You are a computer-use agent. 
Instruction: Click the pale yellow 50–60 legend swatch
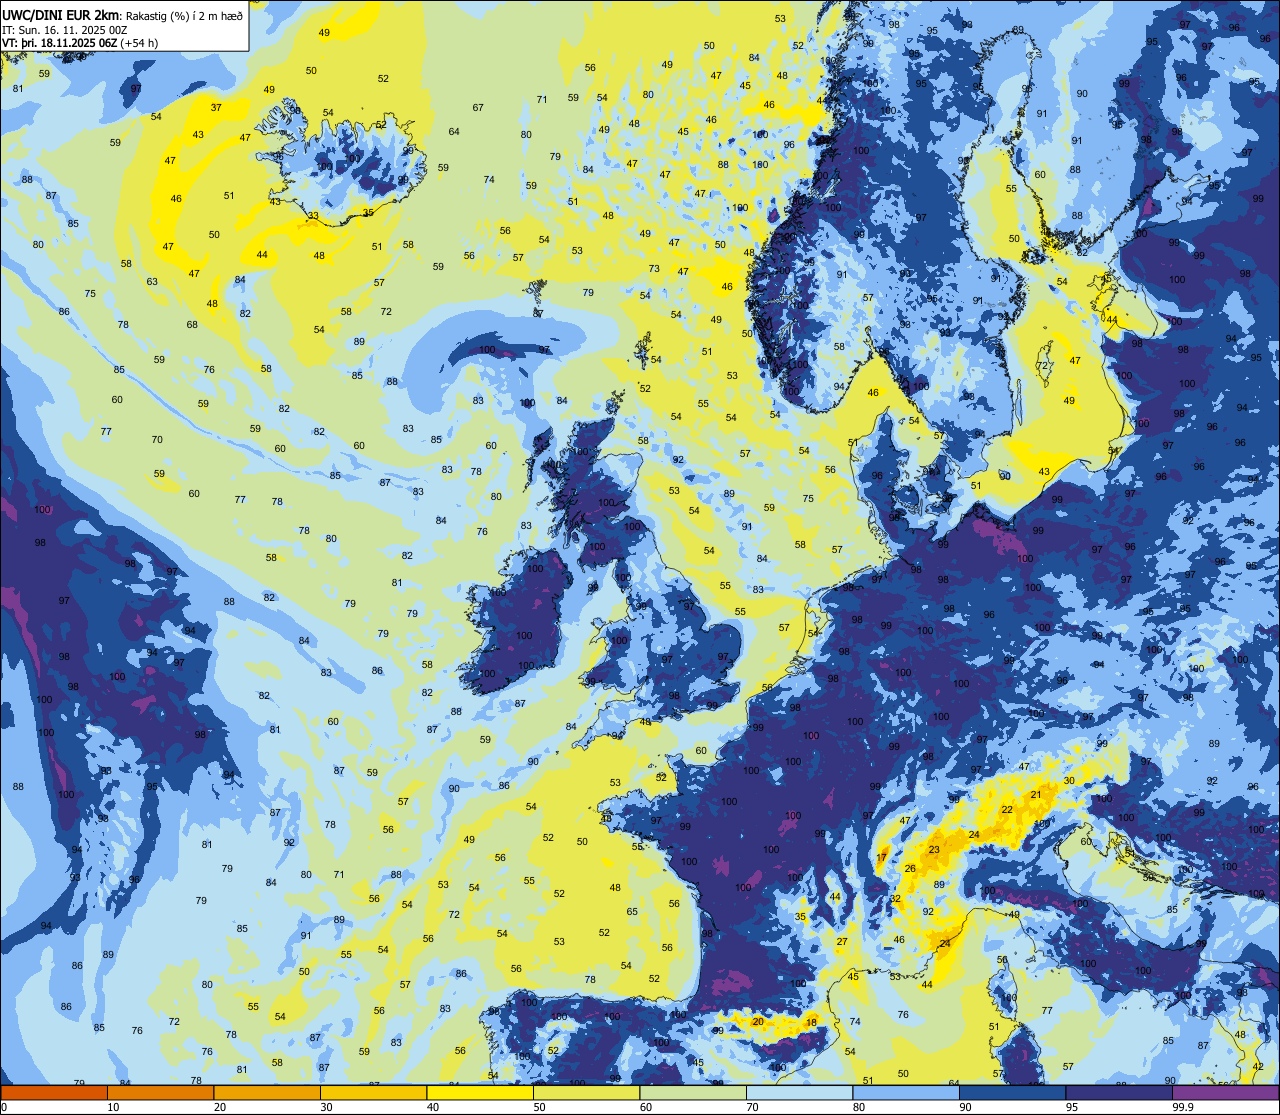pyautogui.click(x=586, y=1092)
